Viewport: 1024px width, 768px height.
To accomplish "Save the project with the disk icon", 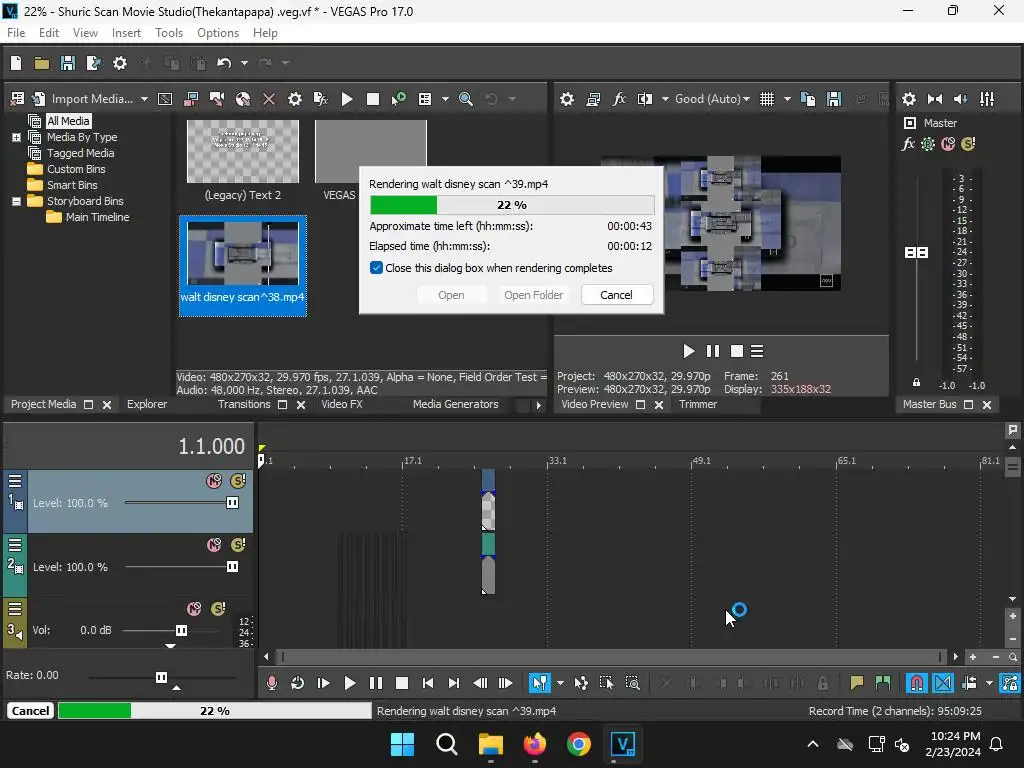I will (x=68, y=63).
